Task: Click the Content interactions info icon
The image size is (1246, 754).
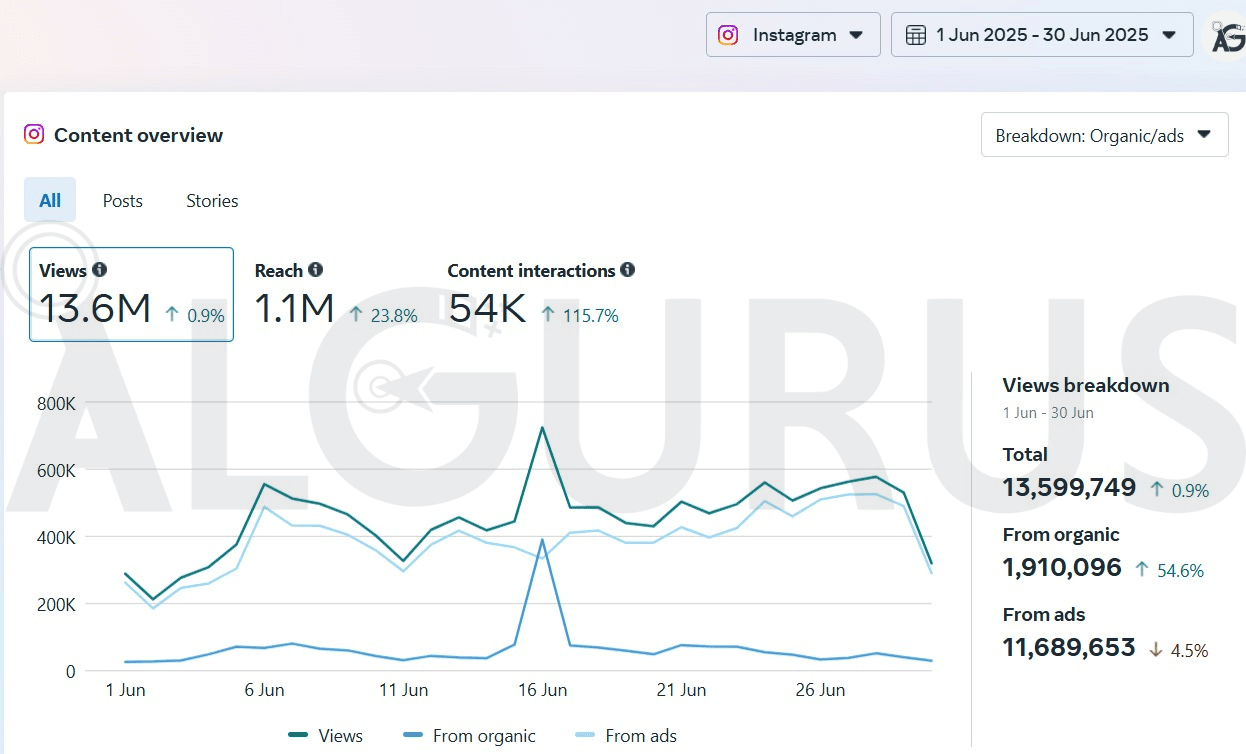Action: pos(628,270)
